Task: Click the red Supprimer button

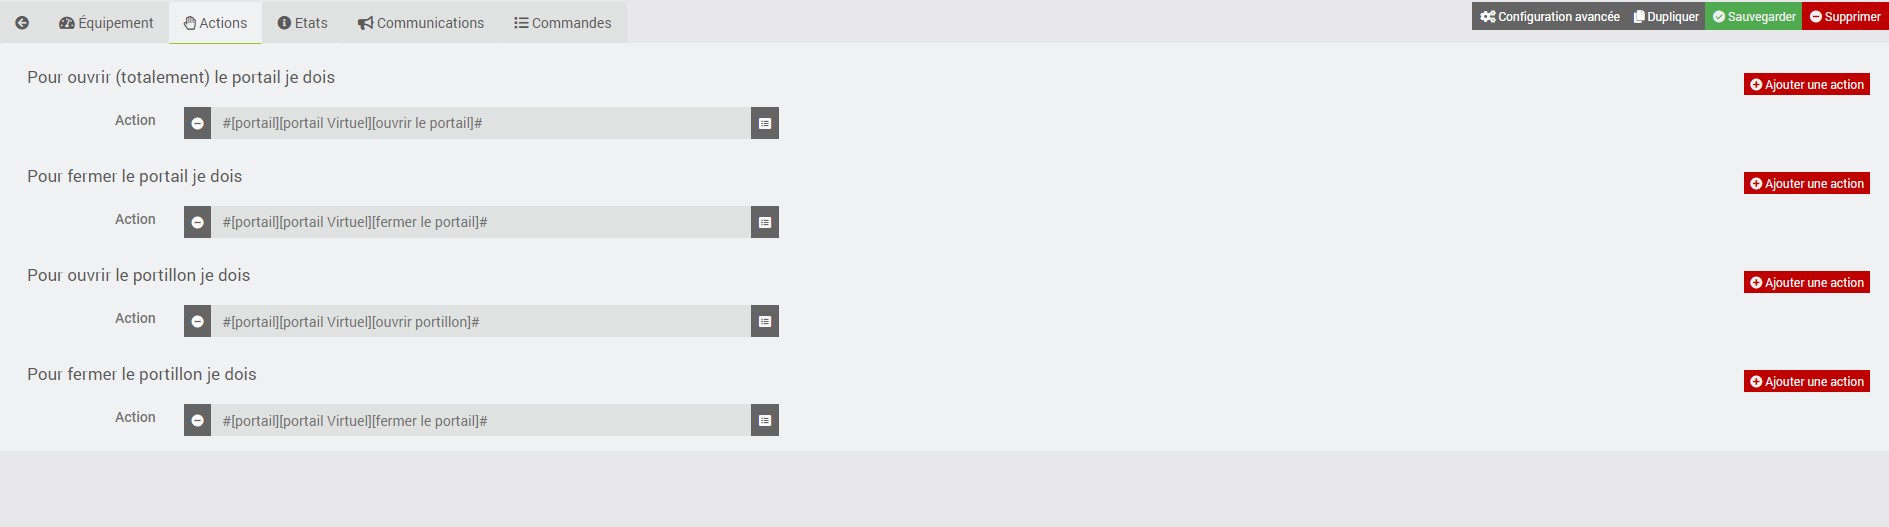Action: tap(1845, 16)
